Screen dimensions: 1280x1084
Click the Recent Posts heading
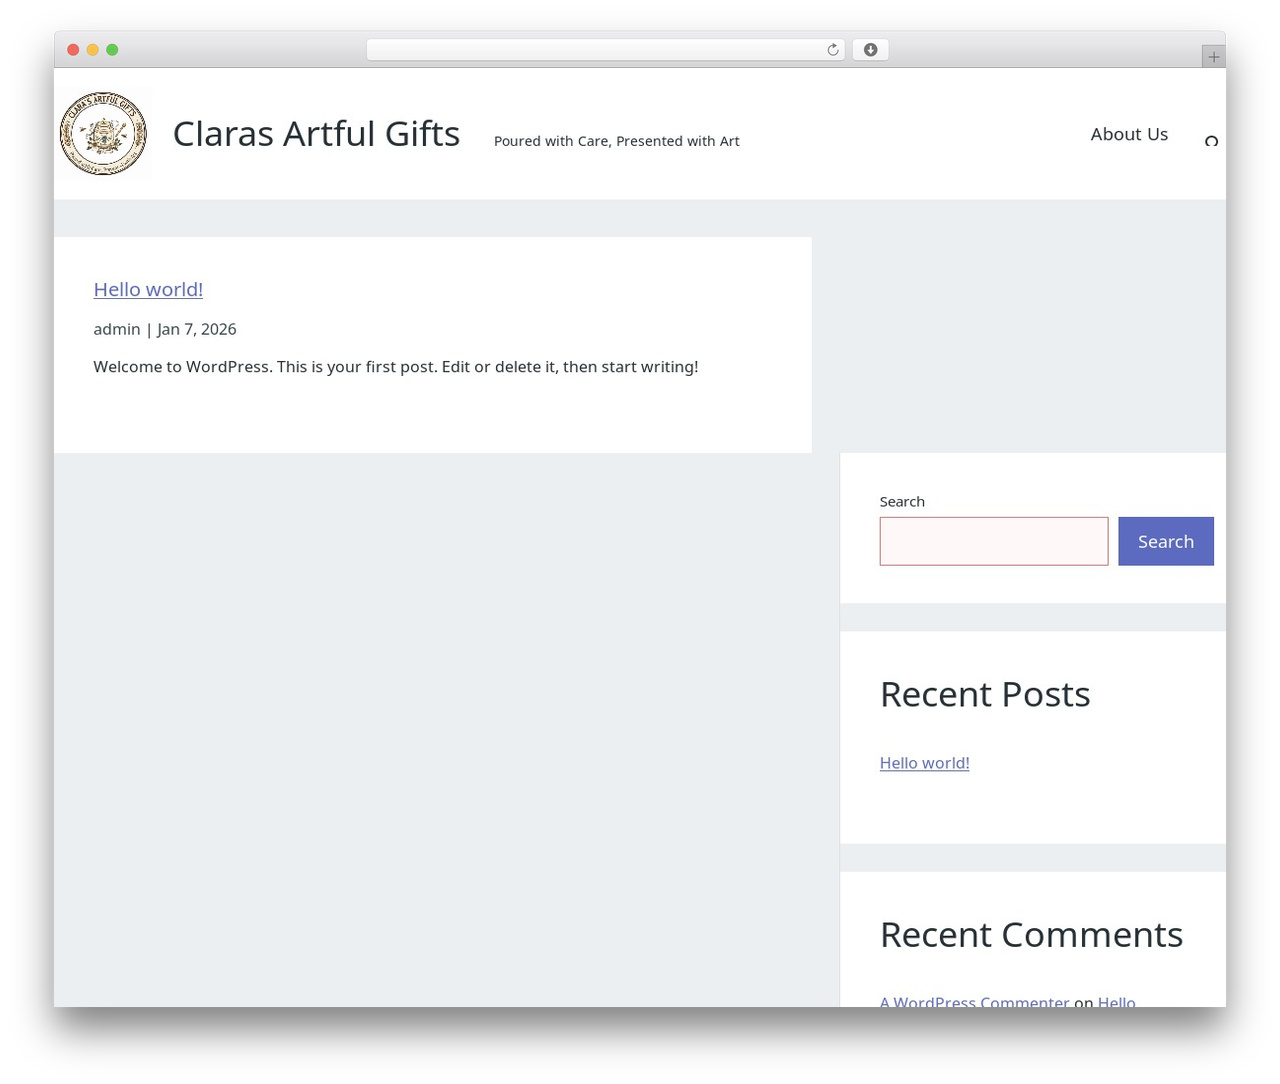pos(985,694)
